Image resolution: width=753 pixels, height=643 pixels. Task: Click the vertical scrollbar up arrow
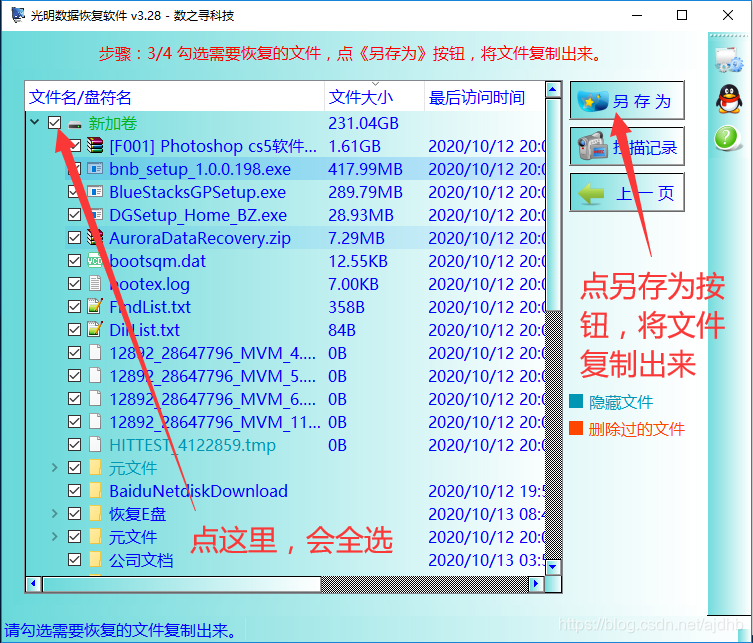click(553, 90)
